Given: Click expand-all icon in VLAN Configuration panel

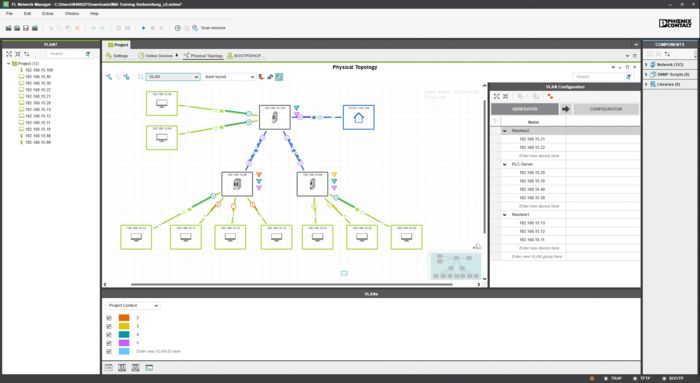Looking at the screenshot, I should (496, 96).
